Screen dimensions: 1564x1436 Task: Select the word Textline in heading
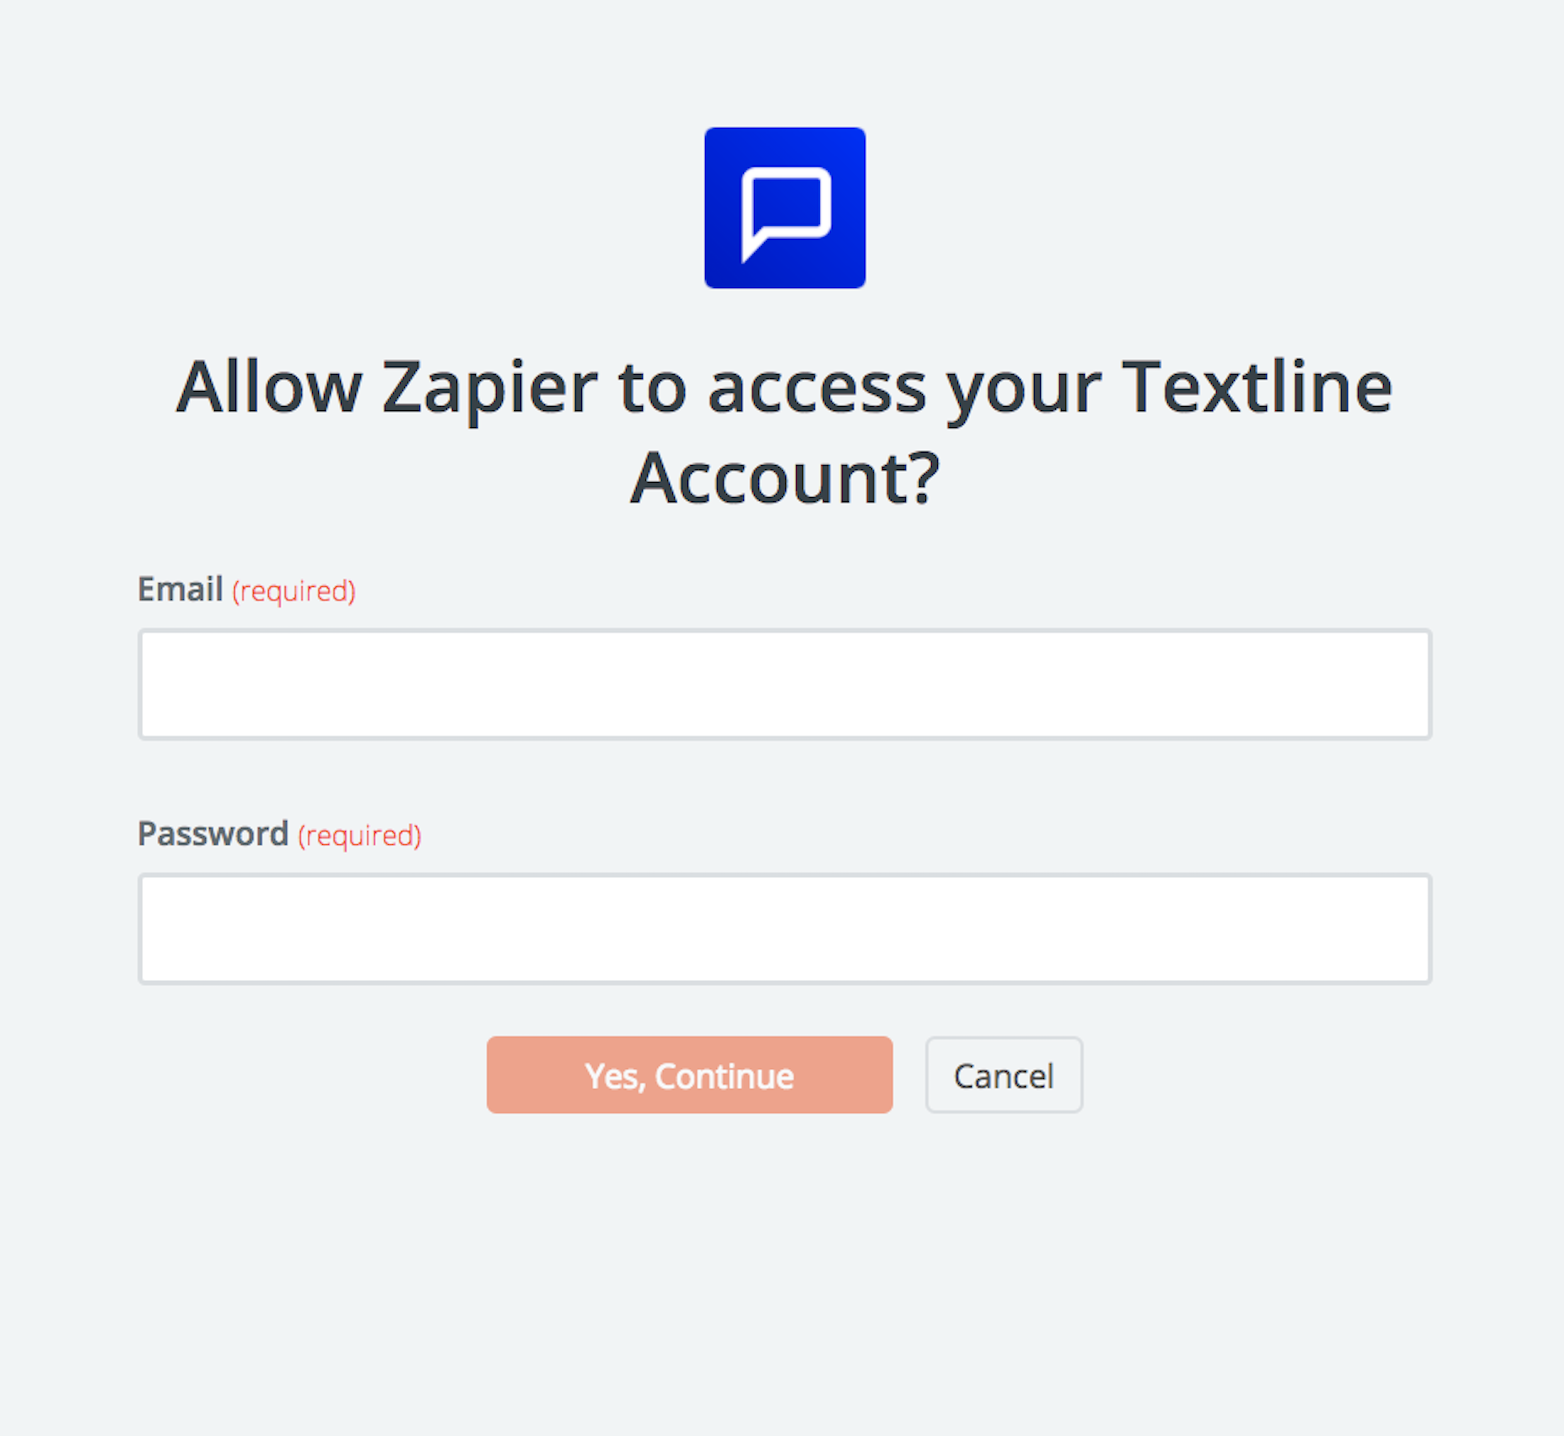[1257, 387]
